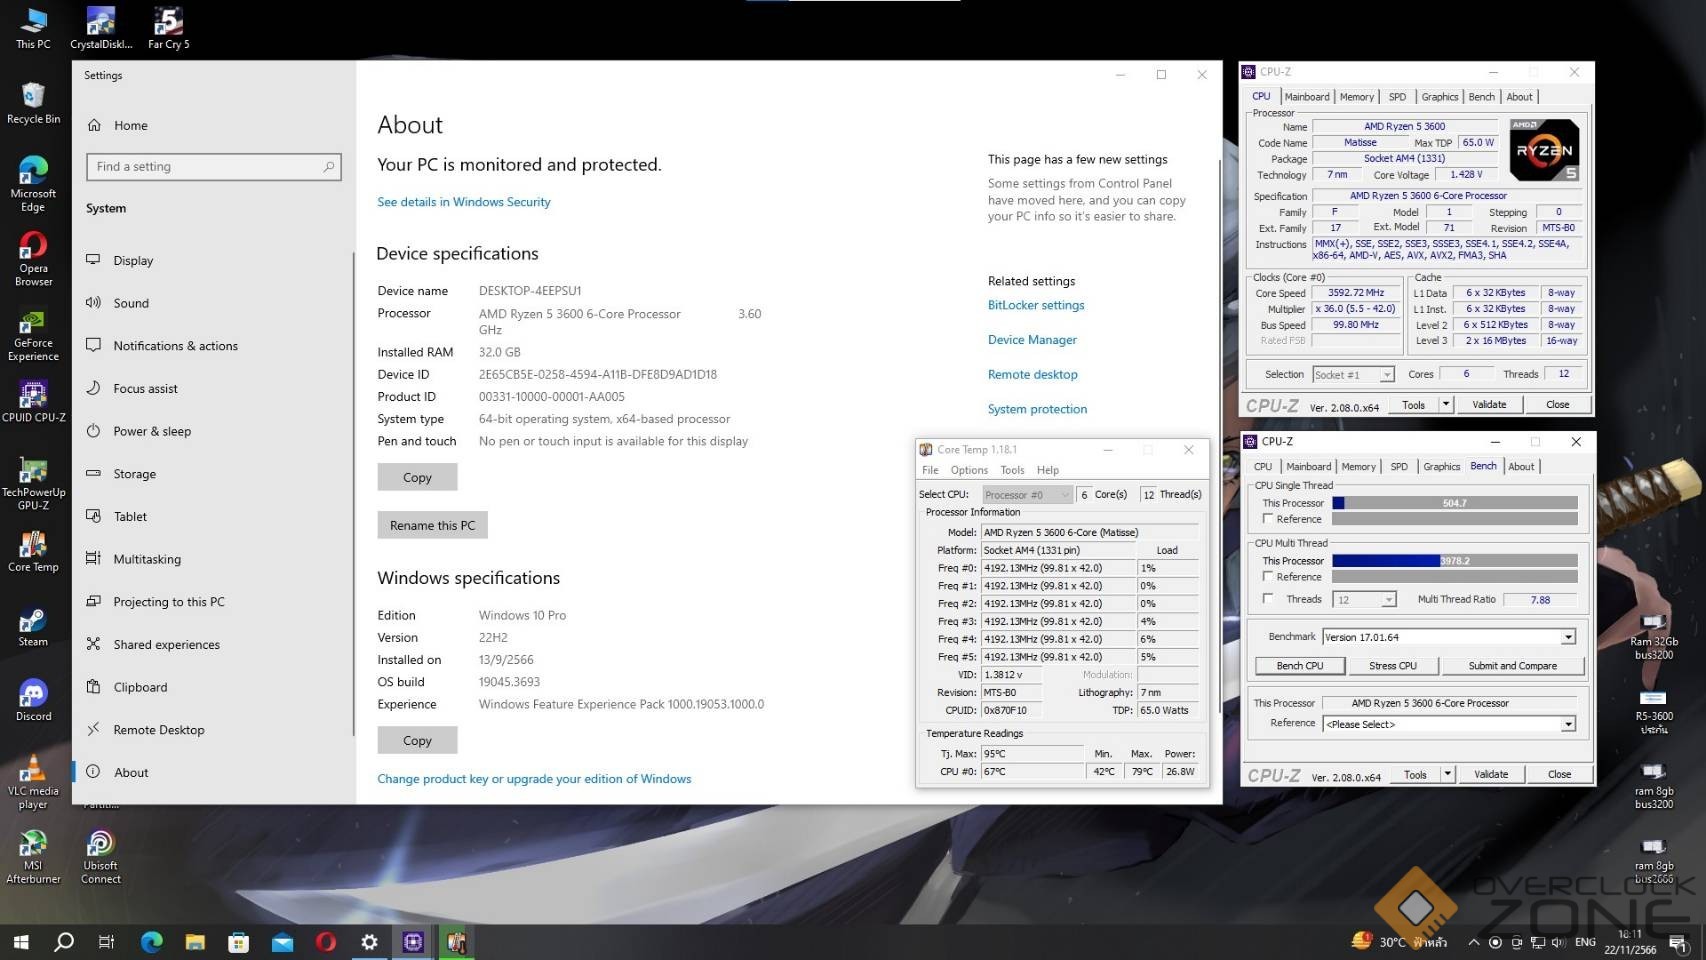Image resolution: width=1706 pixels, height=960 pixels.
Task: Enable Reference checkbox under CPU Multi Thread
Action: [1268, 577]
